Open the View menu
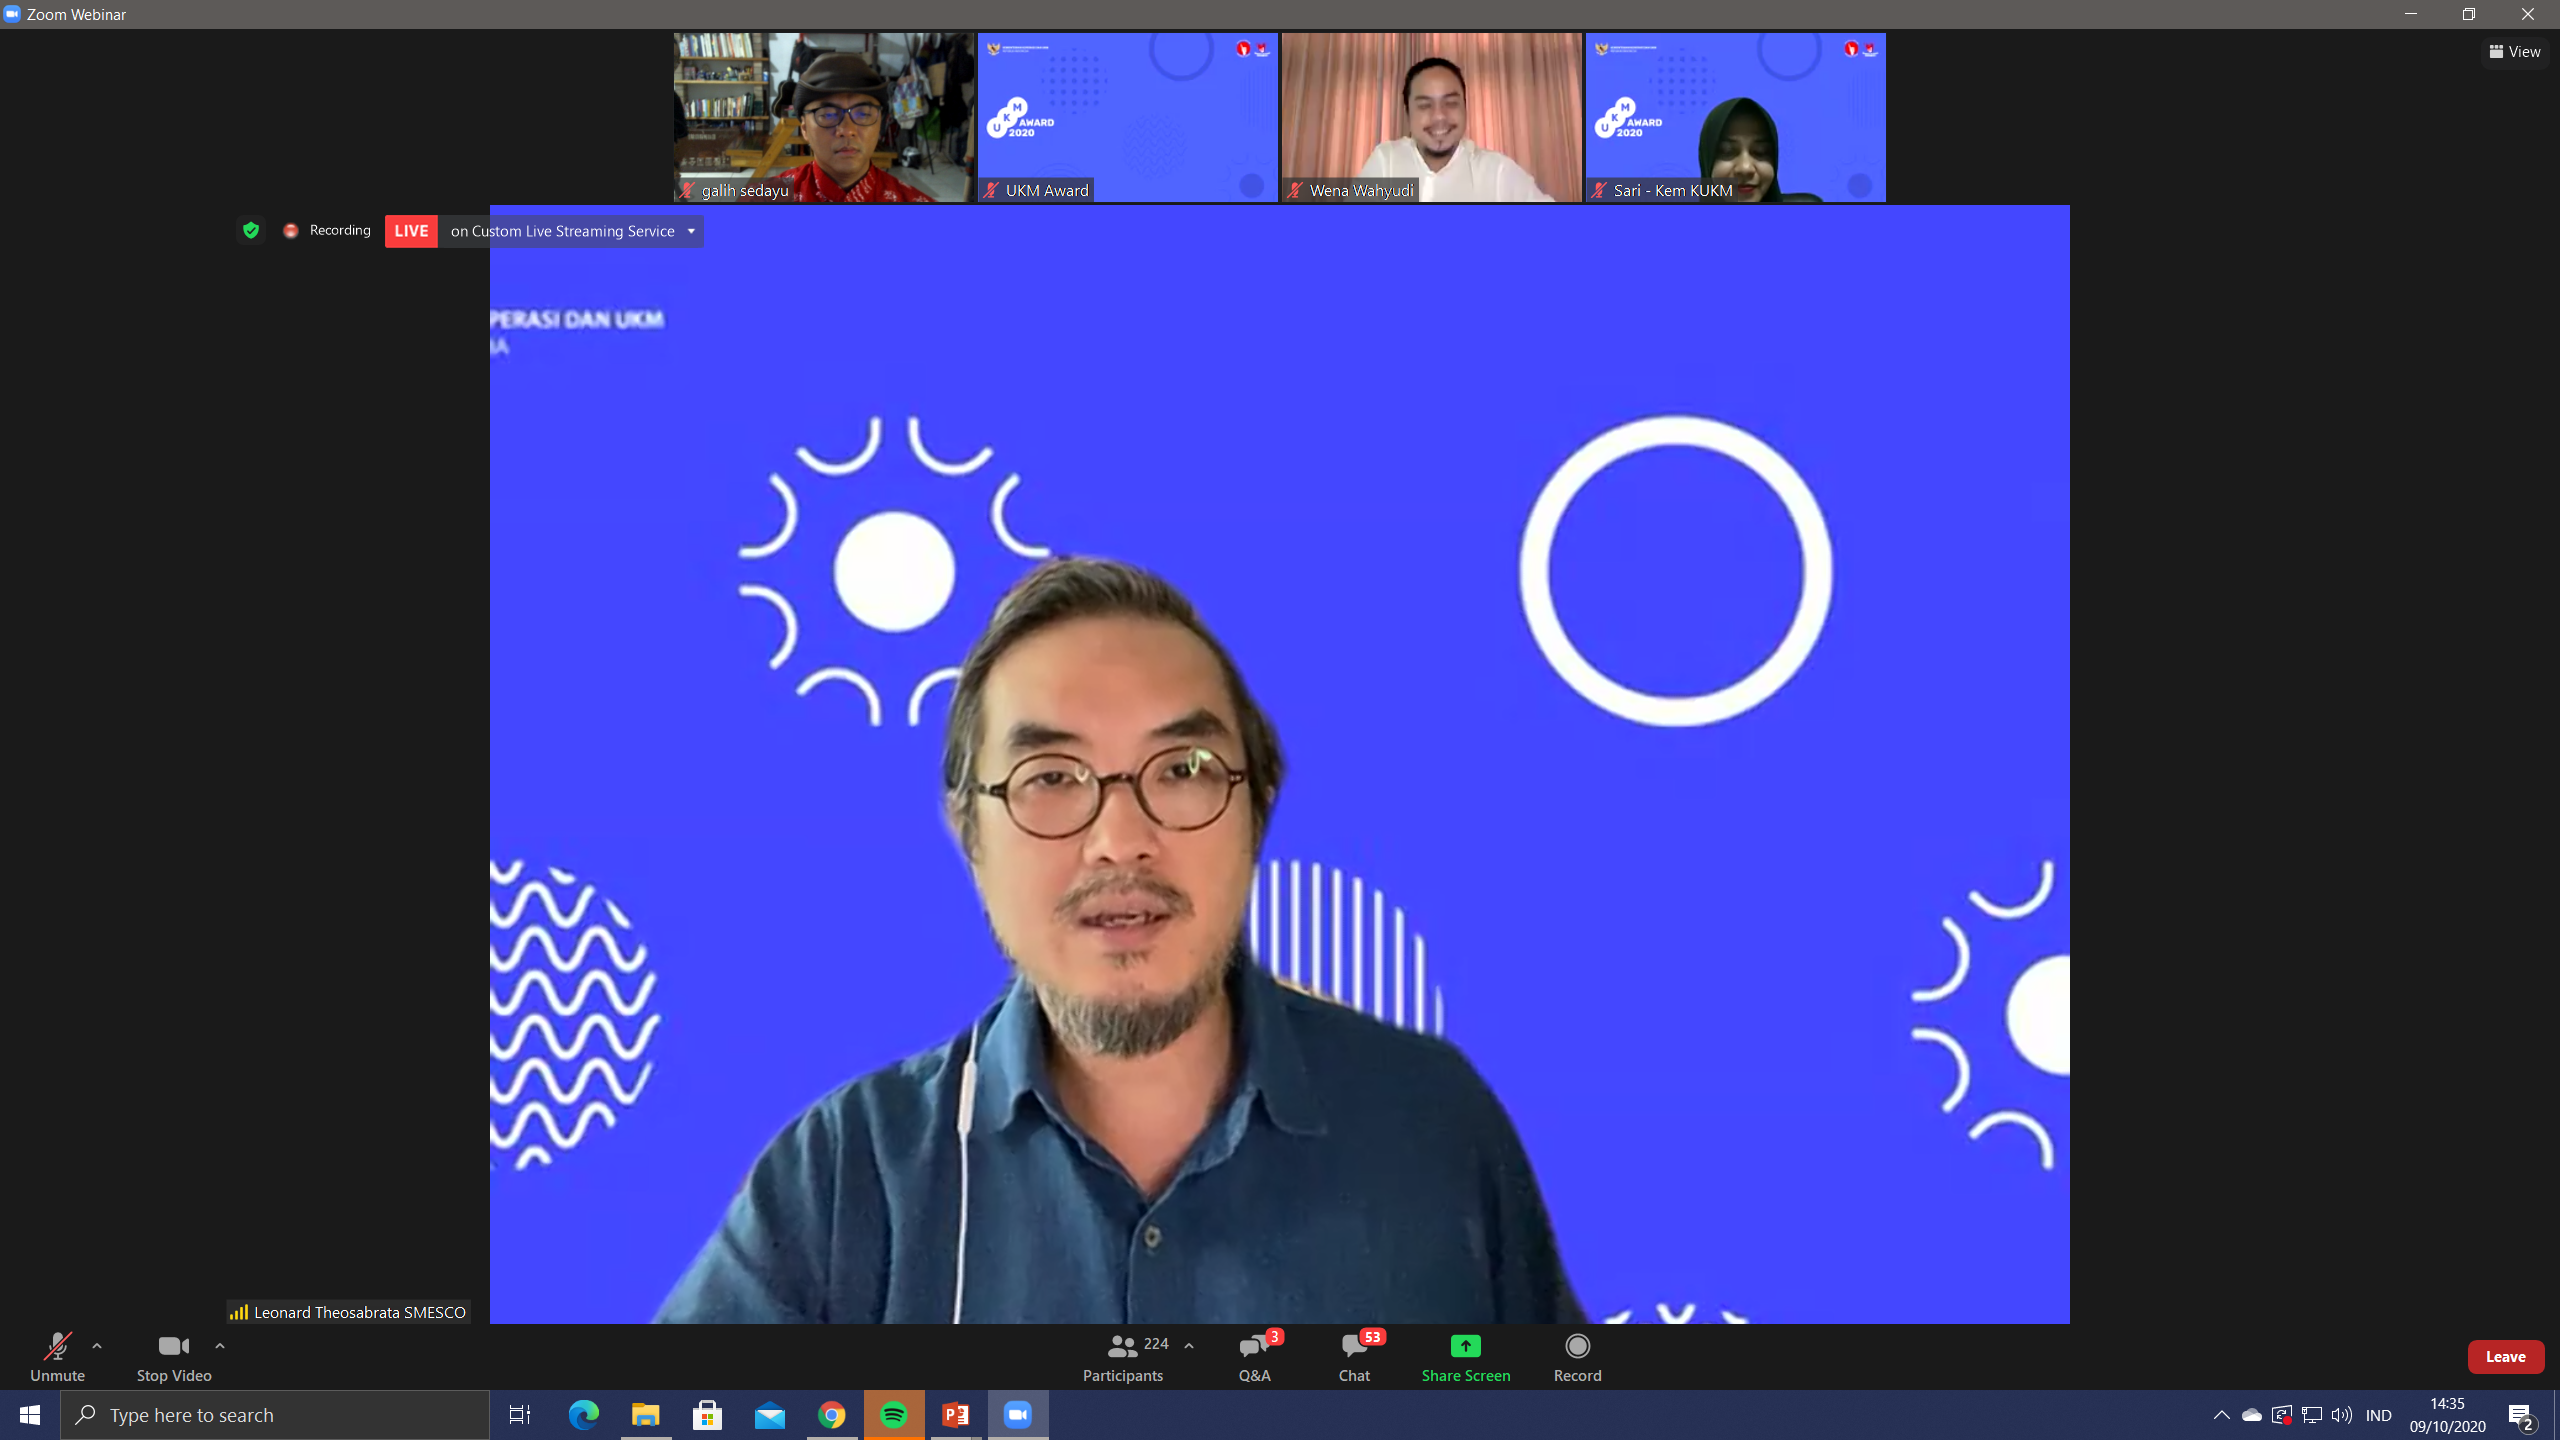This screenshot has height=1440, width=2560. pyautogui.click(x=2515, y=51)
